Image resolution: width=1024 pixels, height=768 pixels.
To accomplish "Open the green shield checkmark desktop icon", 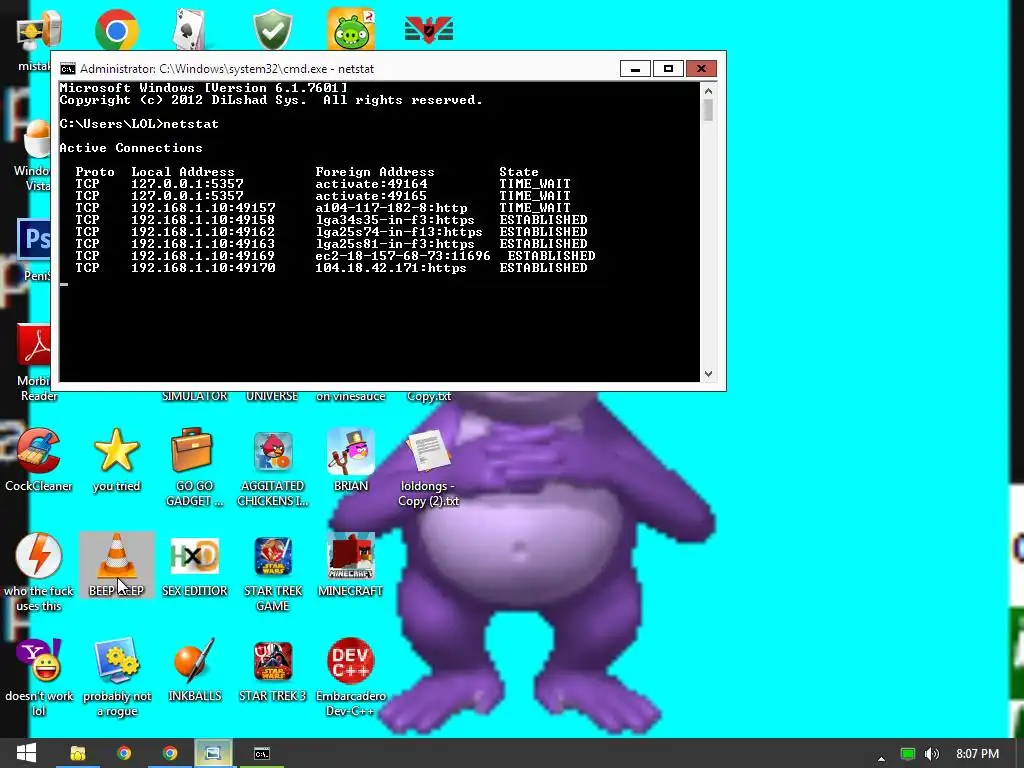I will [x=272, y=29].
